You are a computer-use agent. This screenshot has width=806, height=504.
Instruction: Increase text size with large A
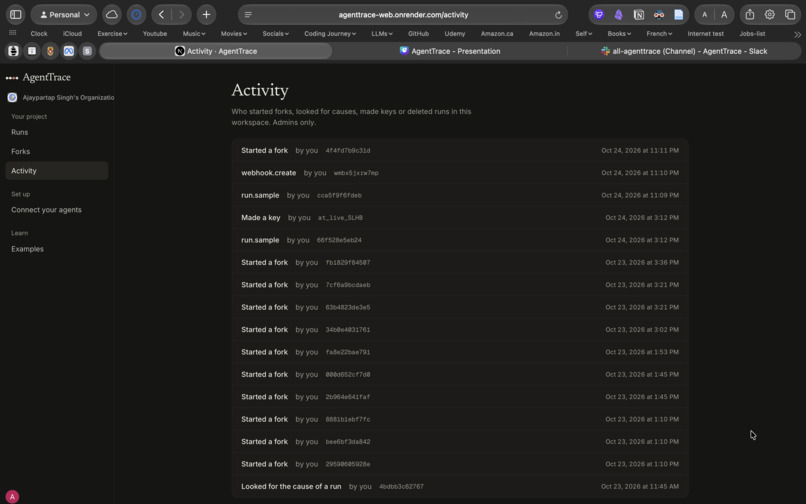click(x=724, y=14)
